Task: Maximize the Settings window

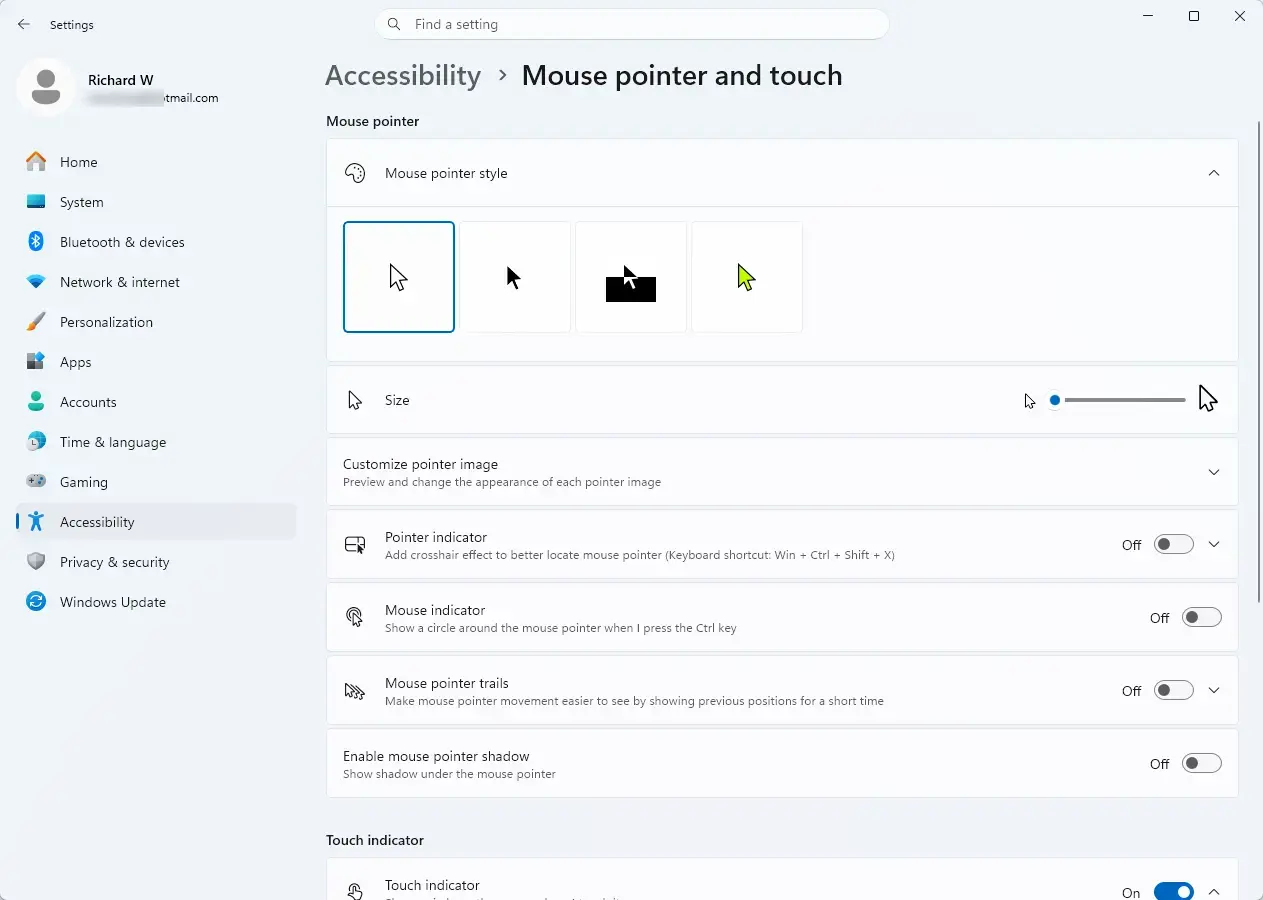Action: click(x=1194, y=16)
